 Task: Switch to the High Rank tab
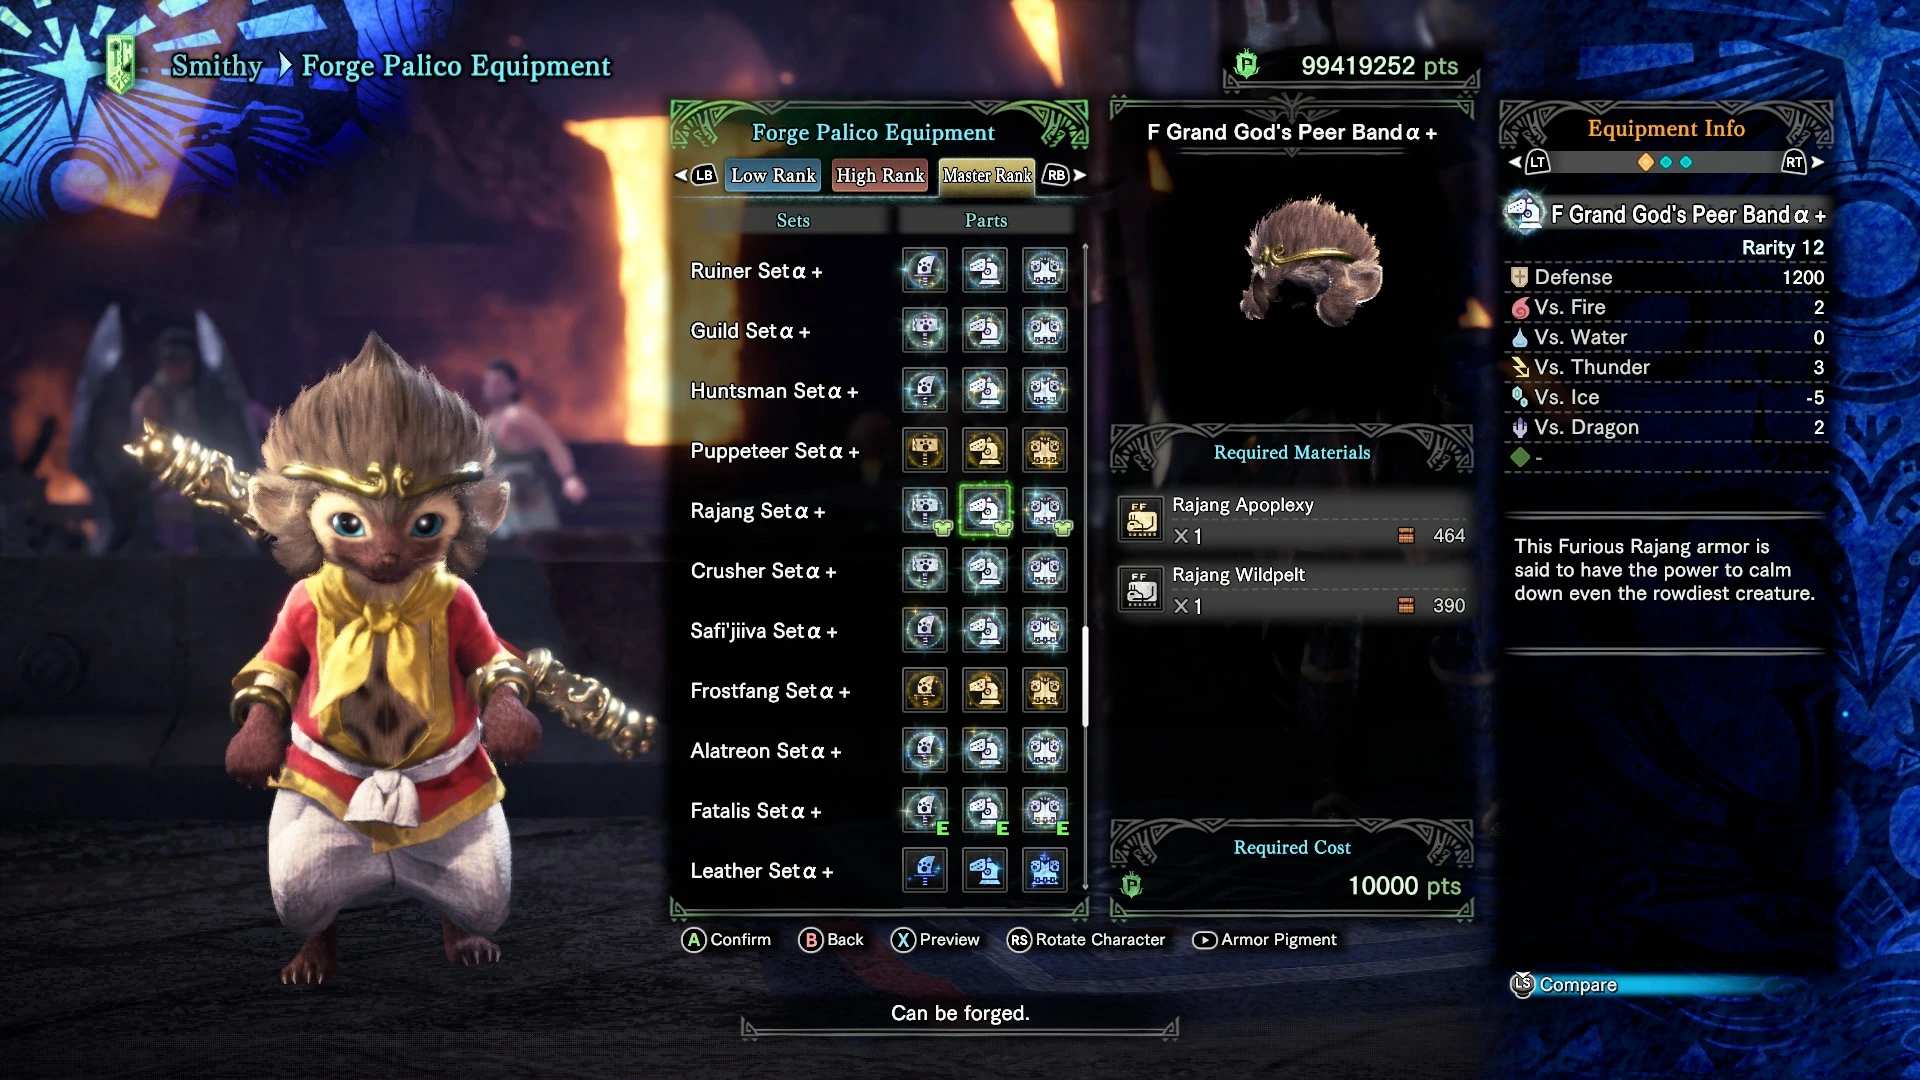[x=880, y=175]
